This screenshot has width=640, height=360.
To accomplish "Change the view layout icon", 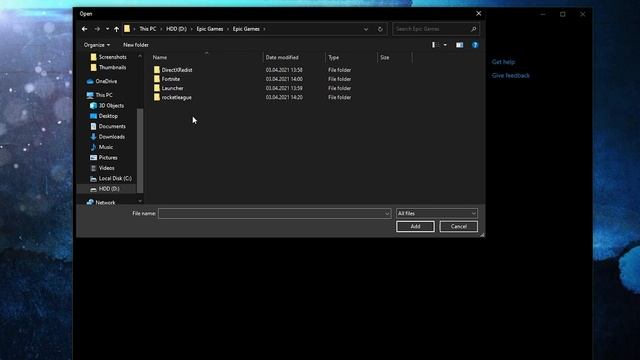I will 436,45.
